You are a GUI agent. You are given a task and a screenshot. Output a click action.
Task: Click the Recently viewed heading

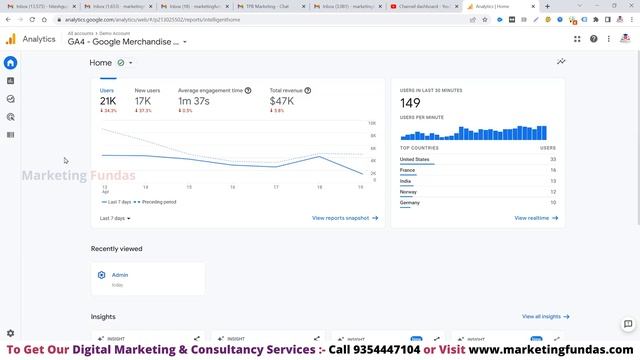[x=116, y=249]
